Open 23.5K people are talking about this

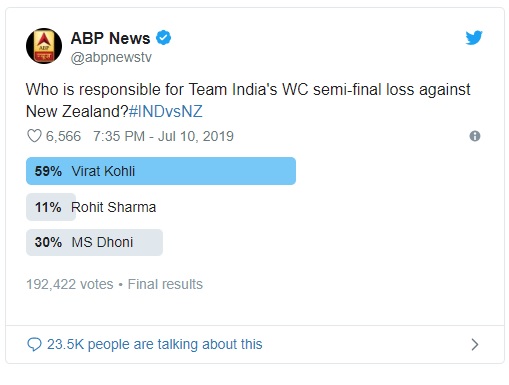155,344
